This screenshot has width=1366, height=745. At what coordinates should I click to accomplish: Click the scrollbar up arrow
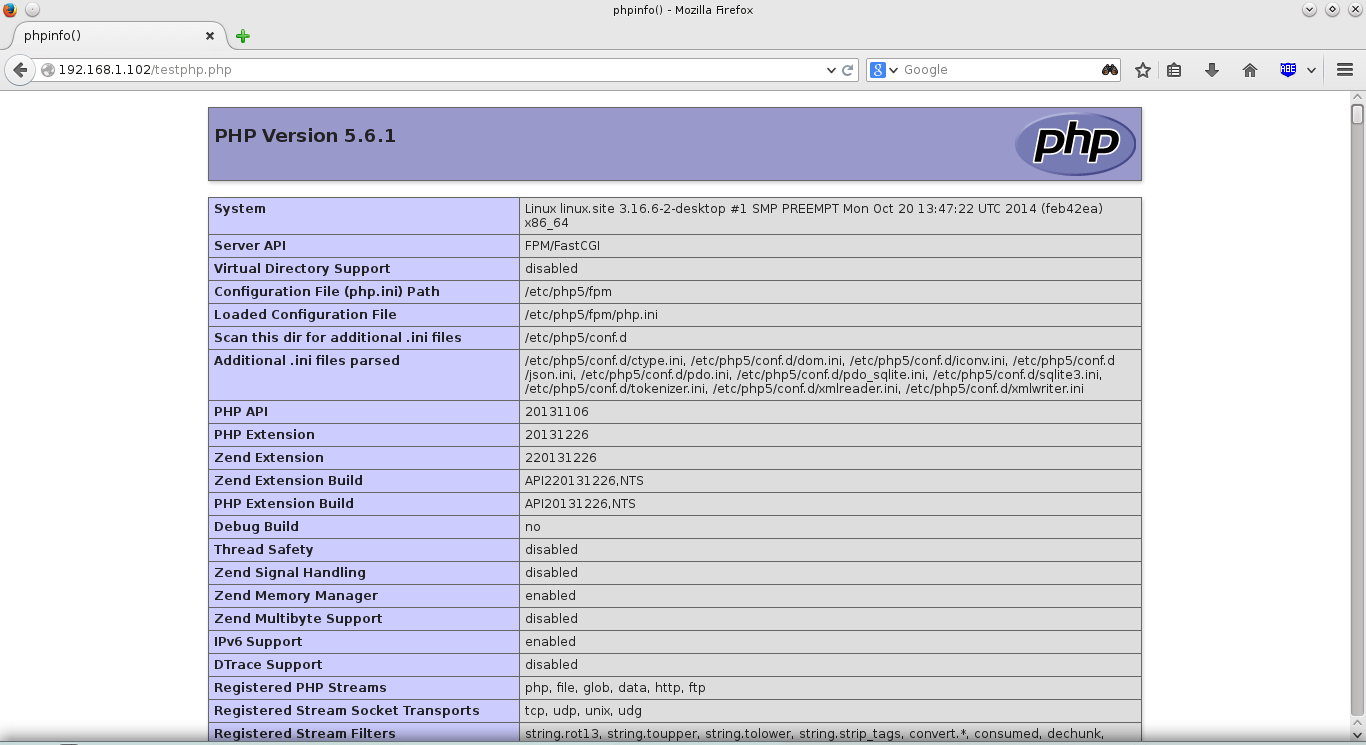[x=1357, y=97]
